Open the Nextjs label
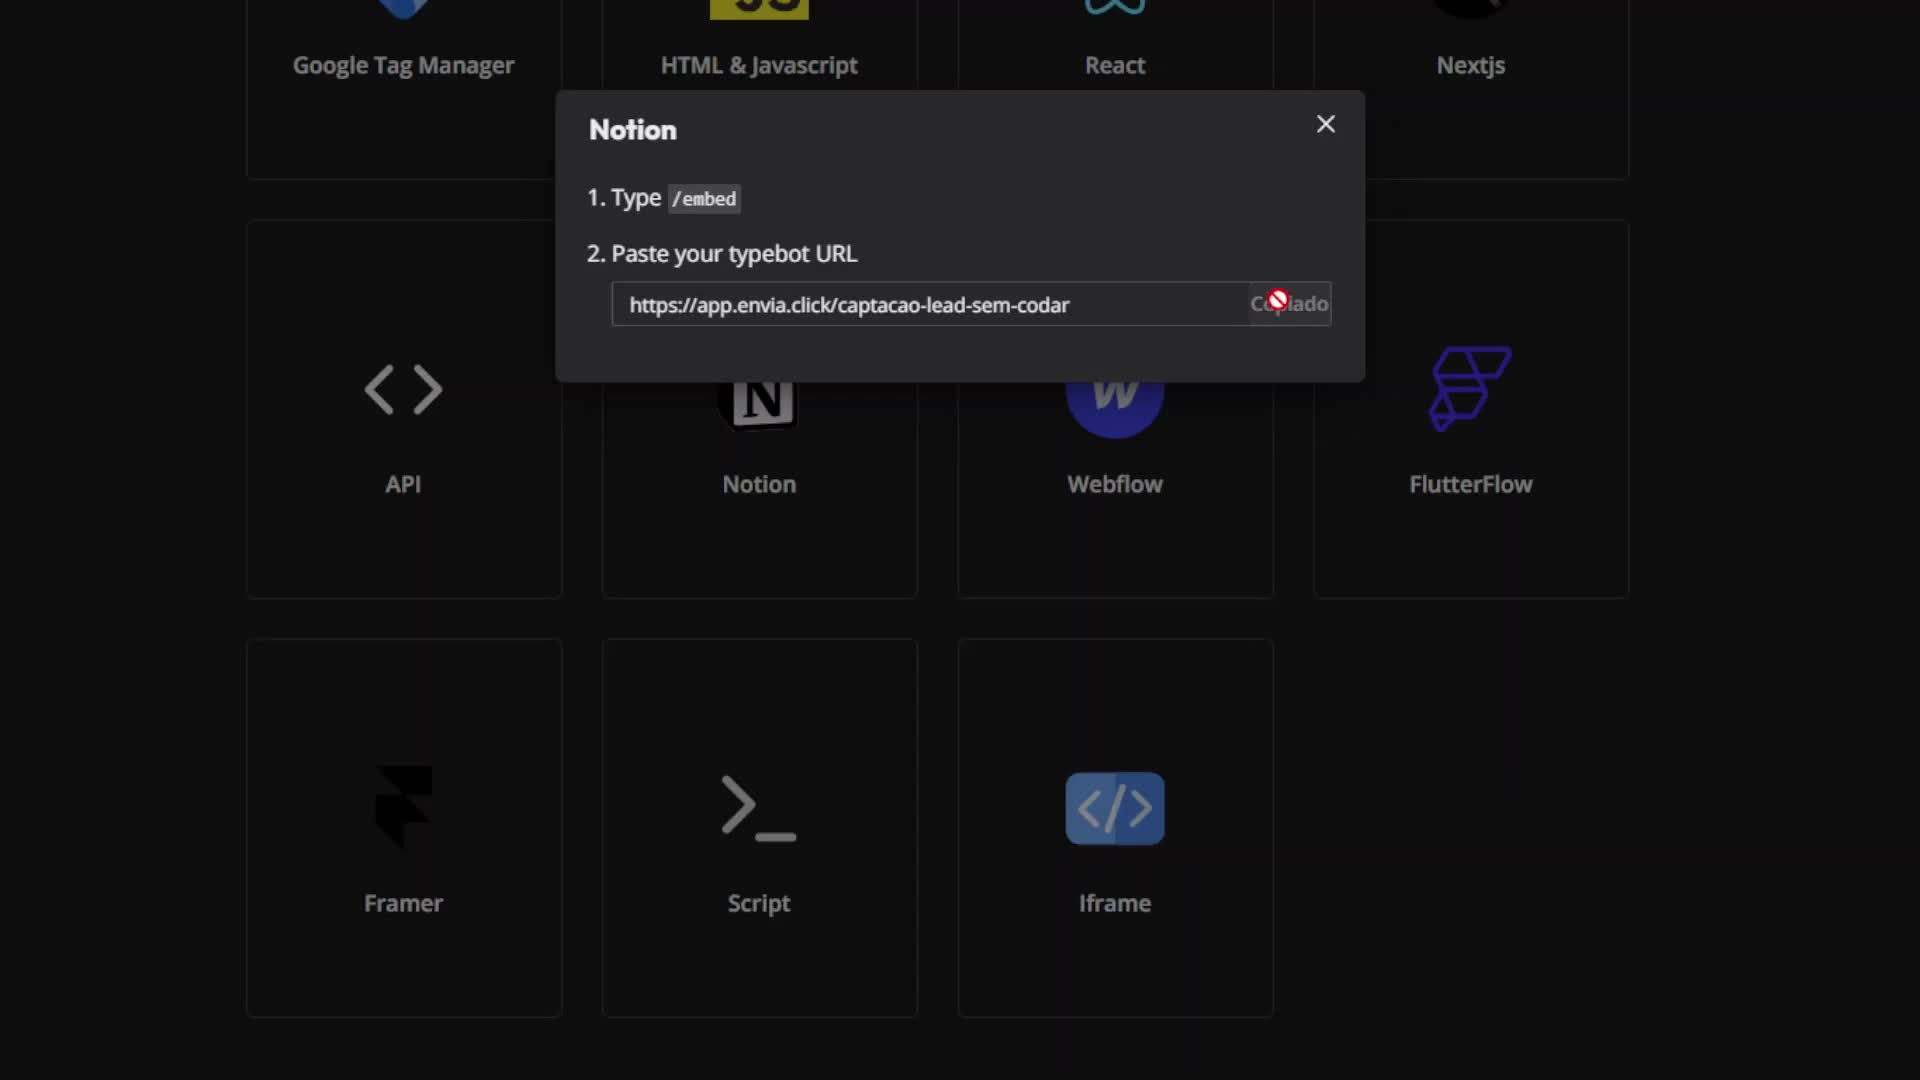 click(1470, 66)
